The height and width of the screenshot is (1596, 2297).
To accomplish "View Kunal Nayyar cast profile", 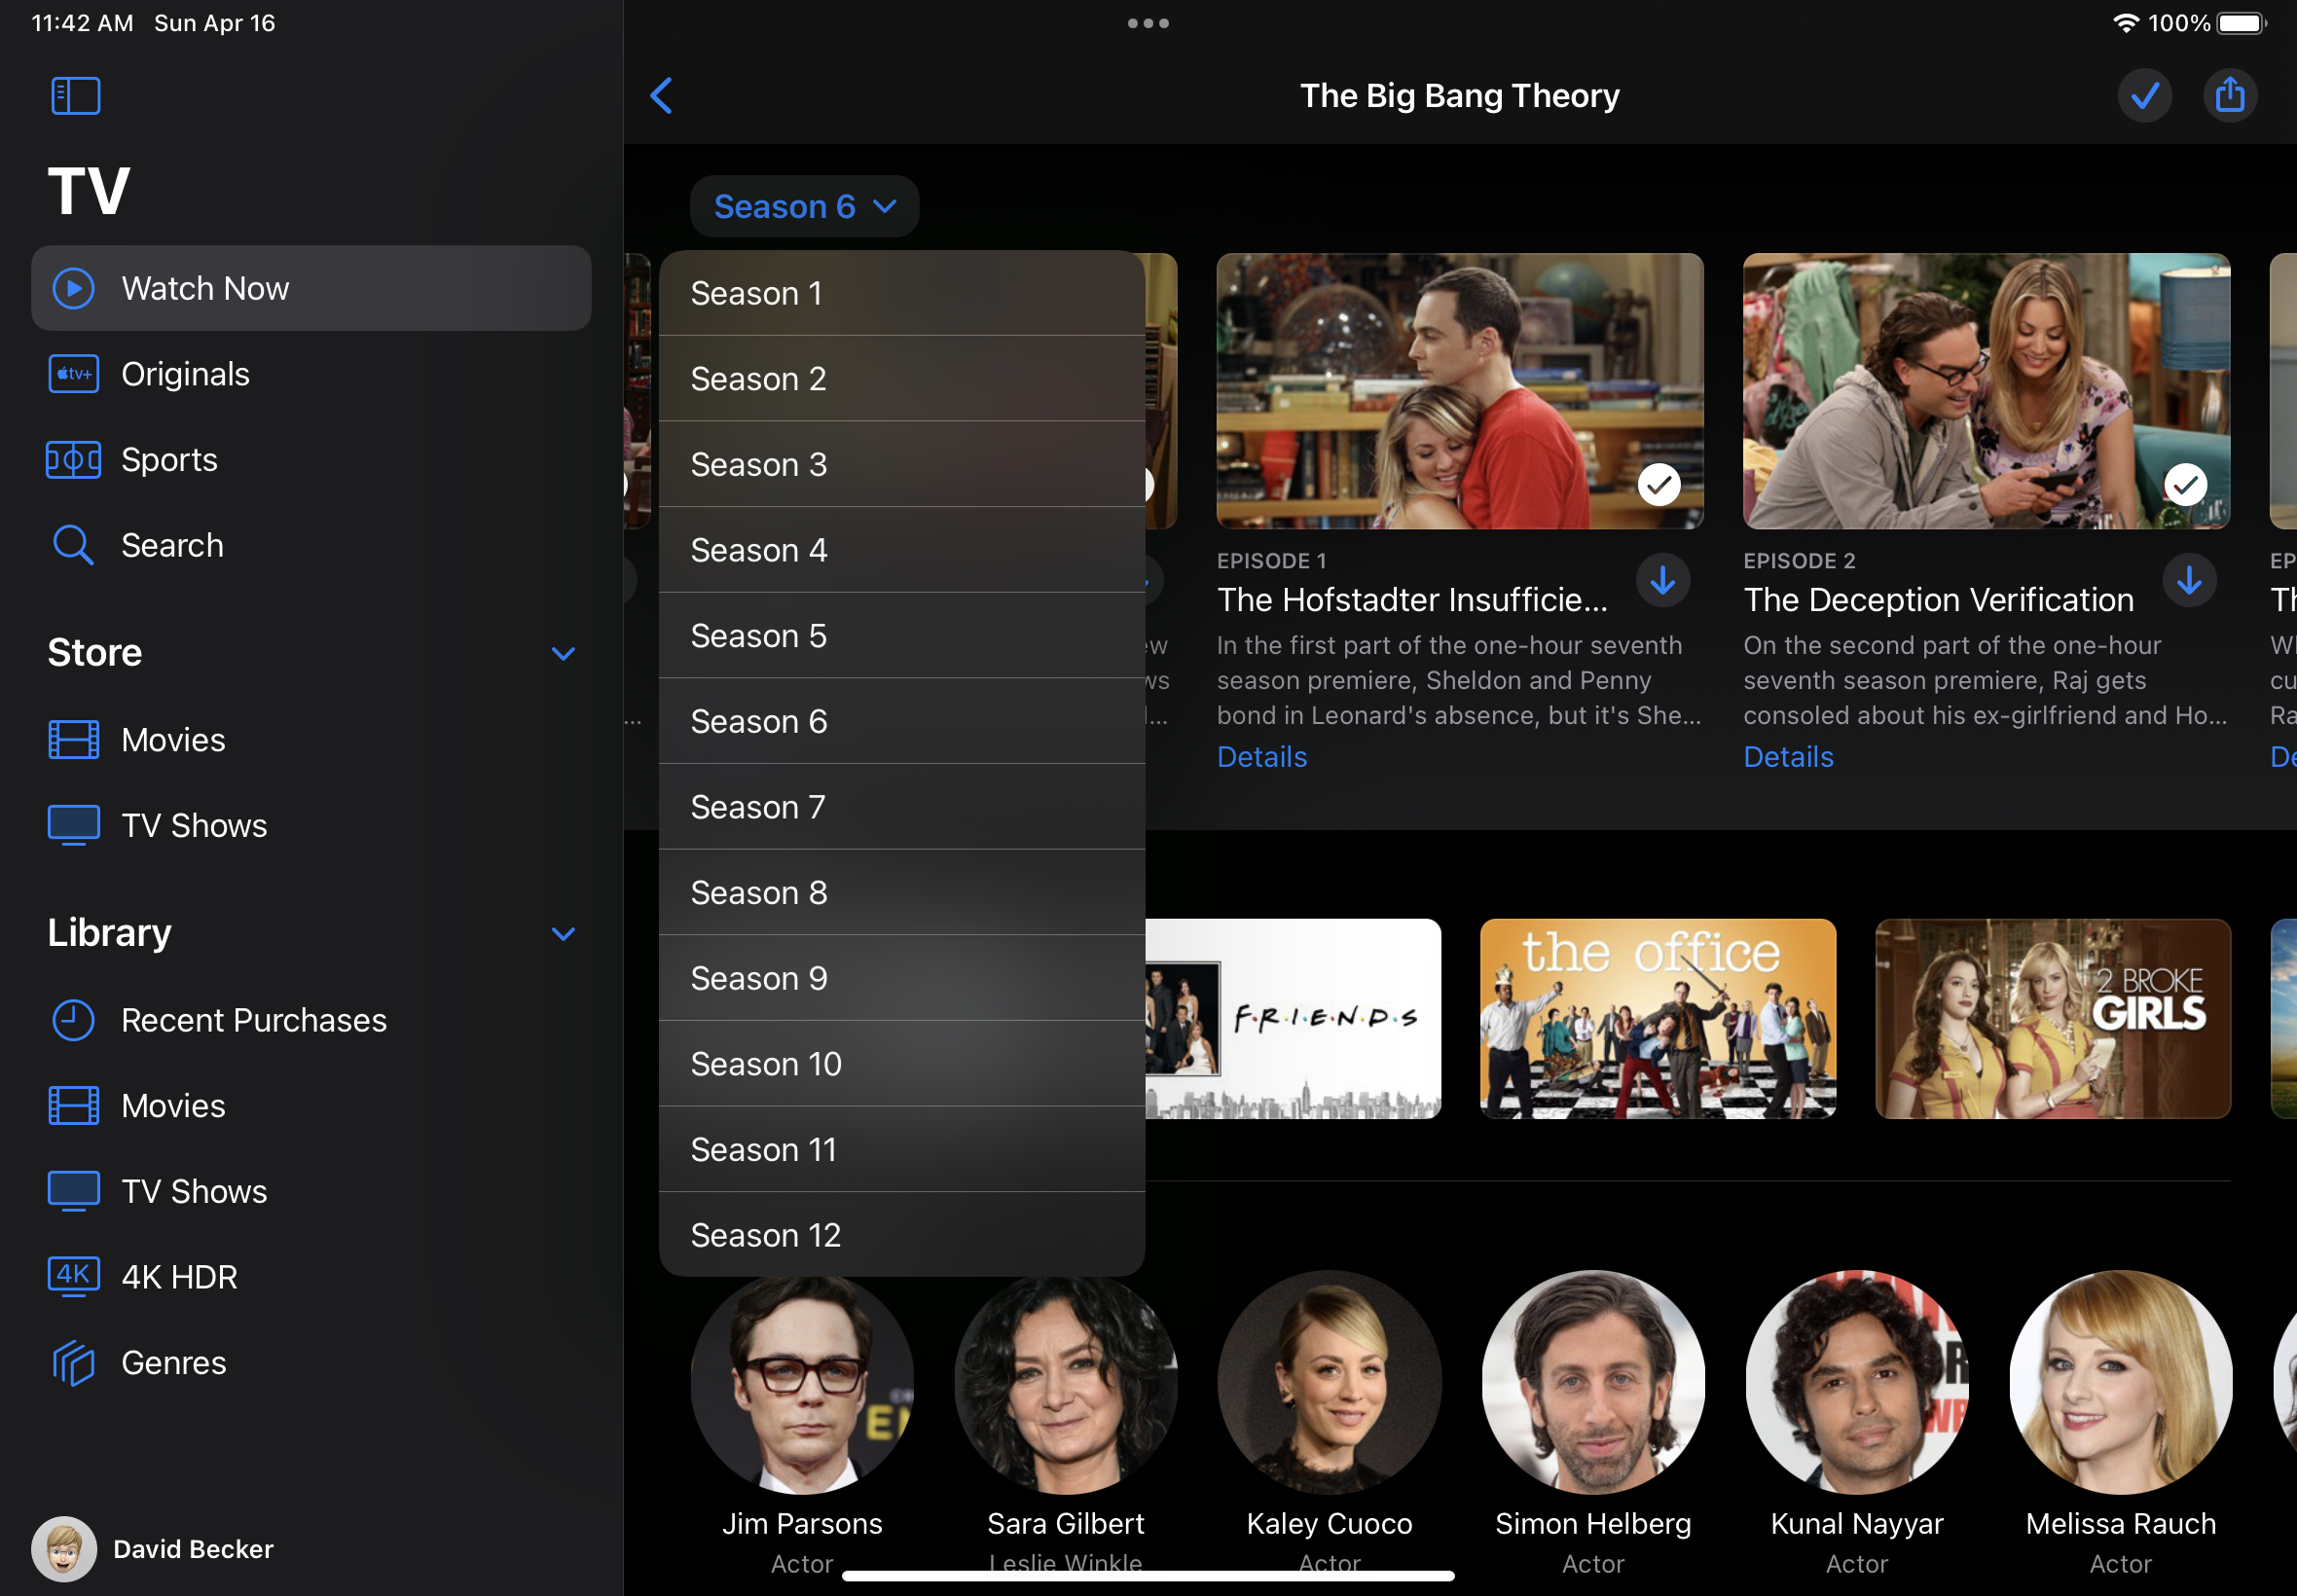I will [1857, 1383].
